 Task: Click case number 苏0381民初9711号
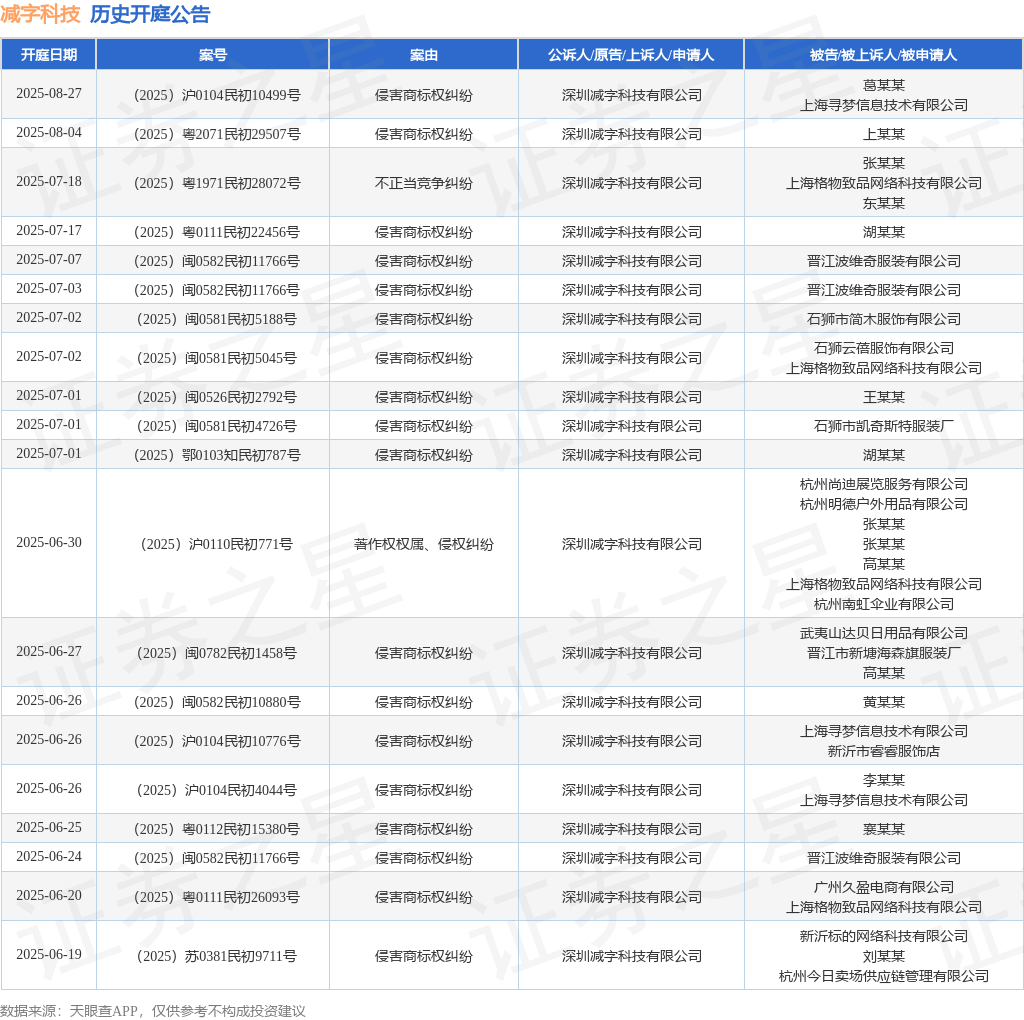pos(217,957)
